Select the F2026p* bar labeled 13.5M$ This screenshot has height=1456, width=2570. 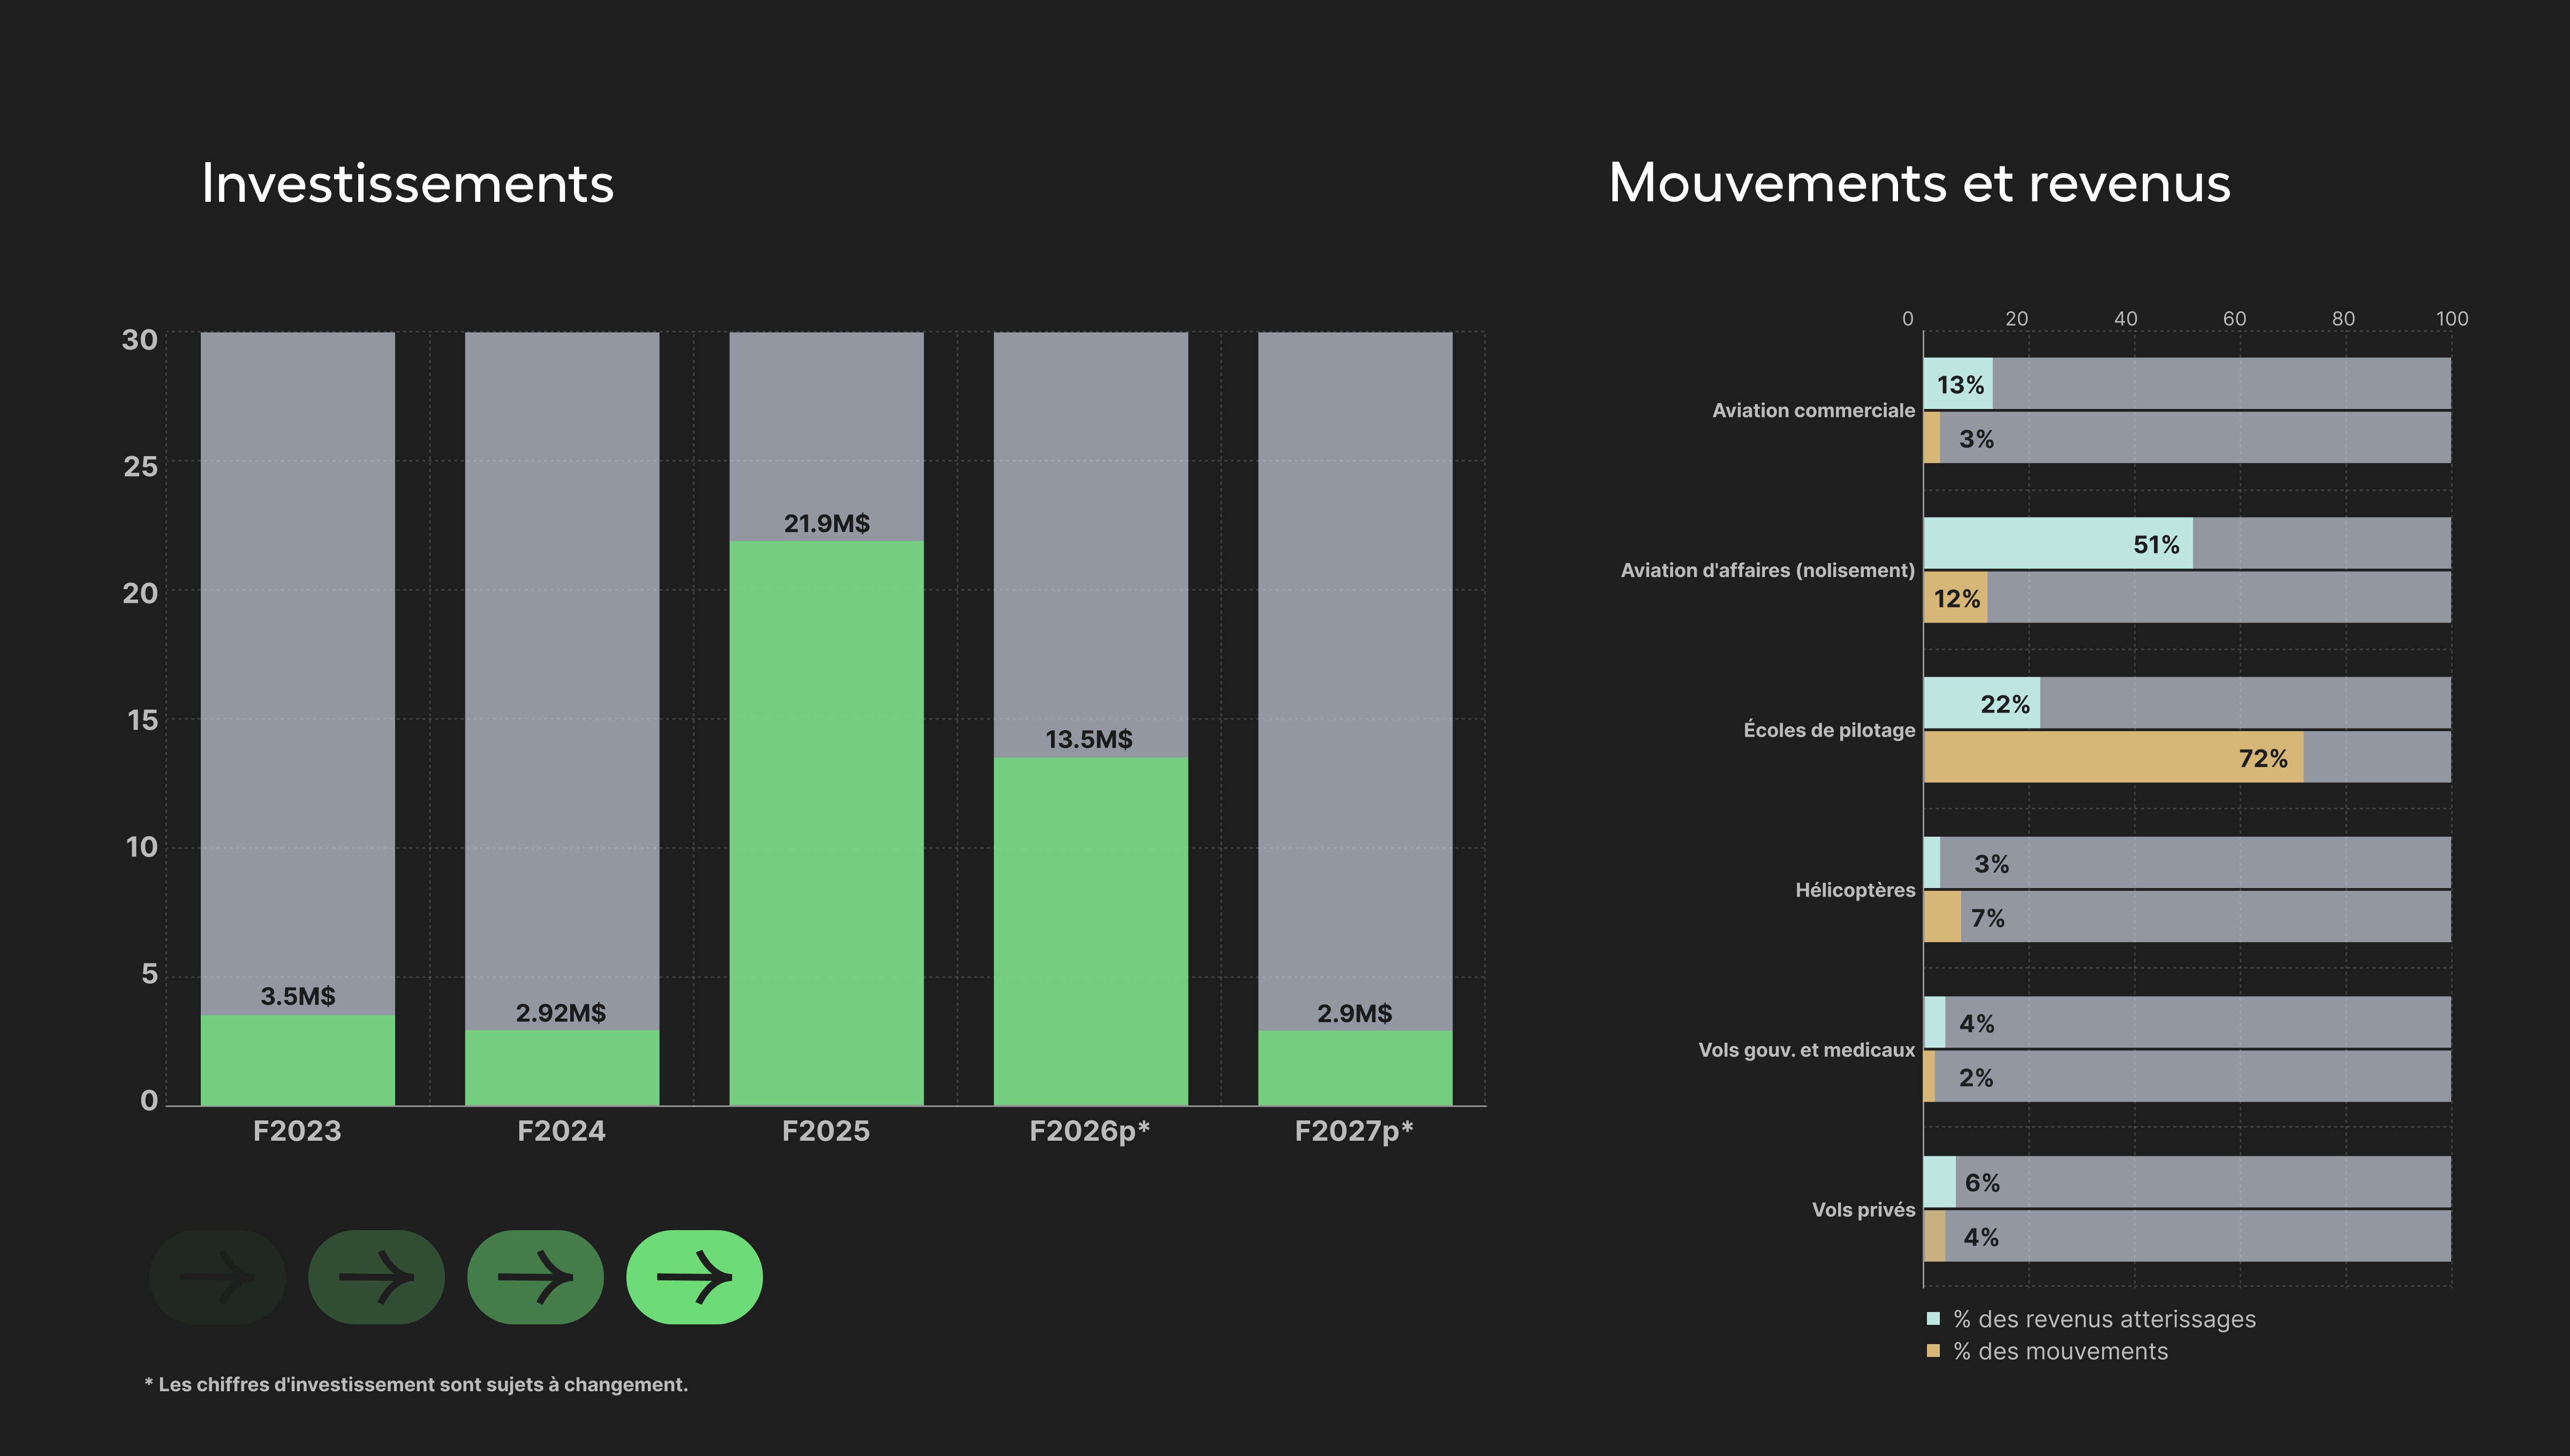tap(1090, 930)
